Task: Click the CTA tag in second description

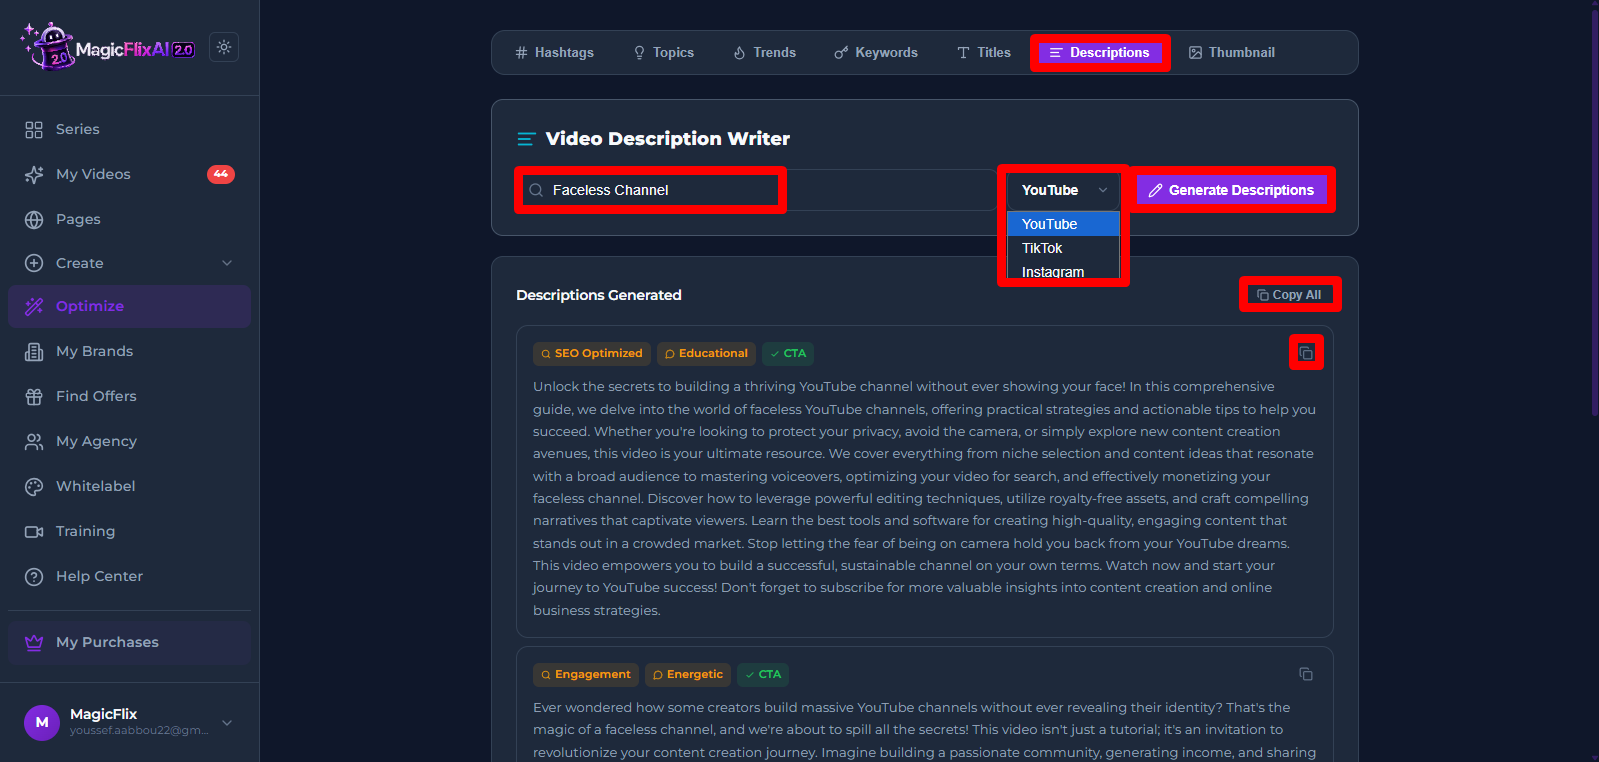Action: [x=763, y=674]
